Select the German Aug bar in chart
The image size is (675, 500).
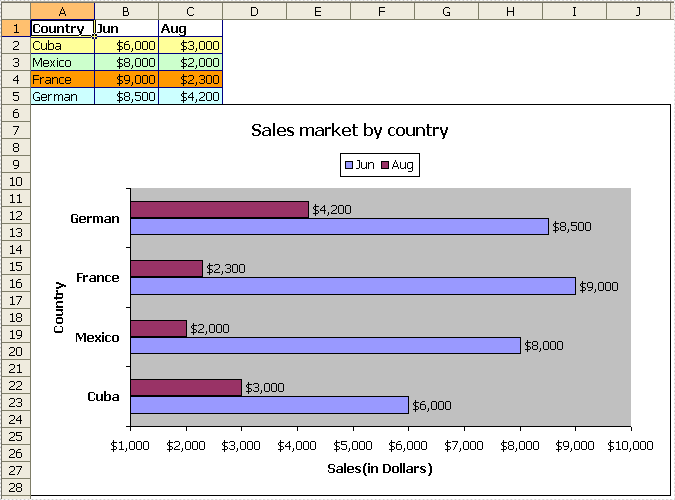tap(220, 210)
